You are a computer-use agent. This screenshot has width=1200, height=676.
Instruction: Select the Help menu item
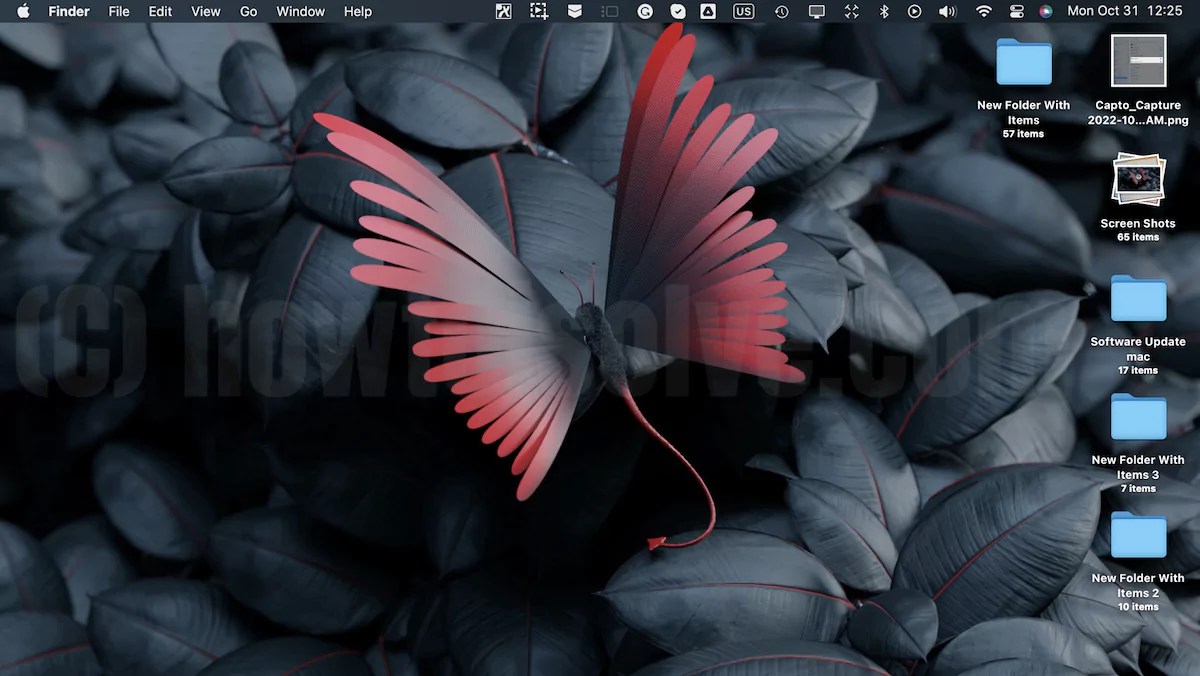[357, 11]
